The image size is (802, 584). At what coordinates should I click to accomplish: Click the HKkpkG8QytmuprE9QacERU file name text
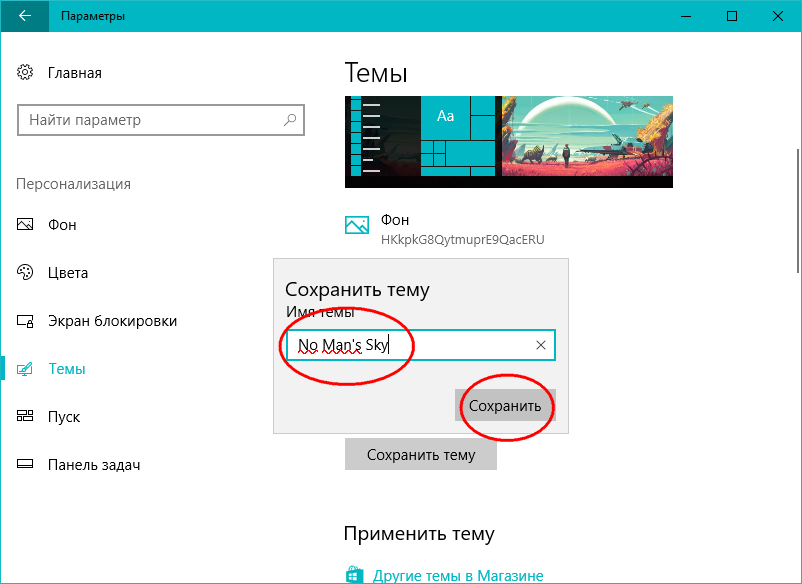point(462,239)
